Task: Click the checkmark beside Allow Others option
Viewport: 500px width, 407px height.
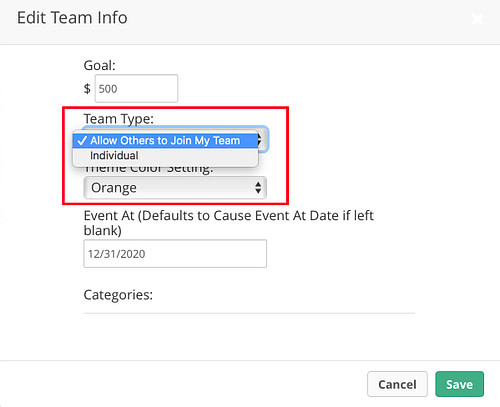Action: pos(82,141)
